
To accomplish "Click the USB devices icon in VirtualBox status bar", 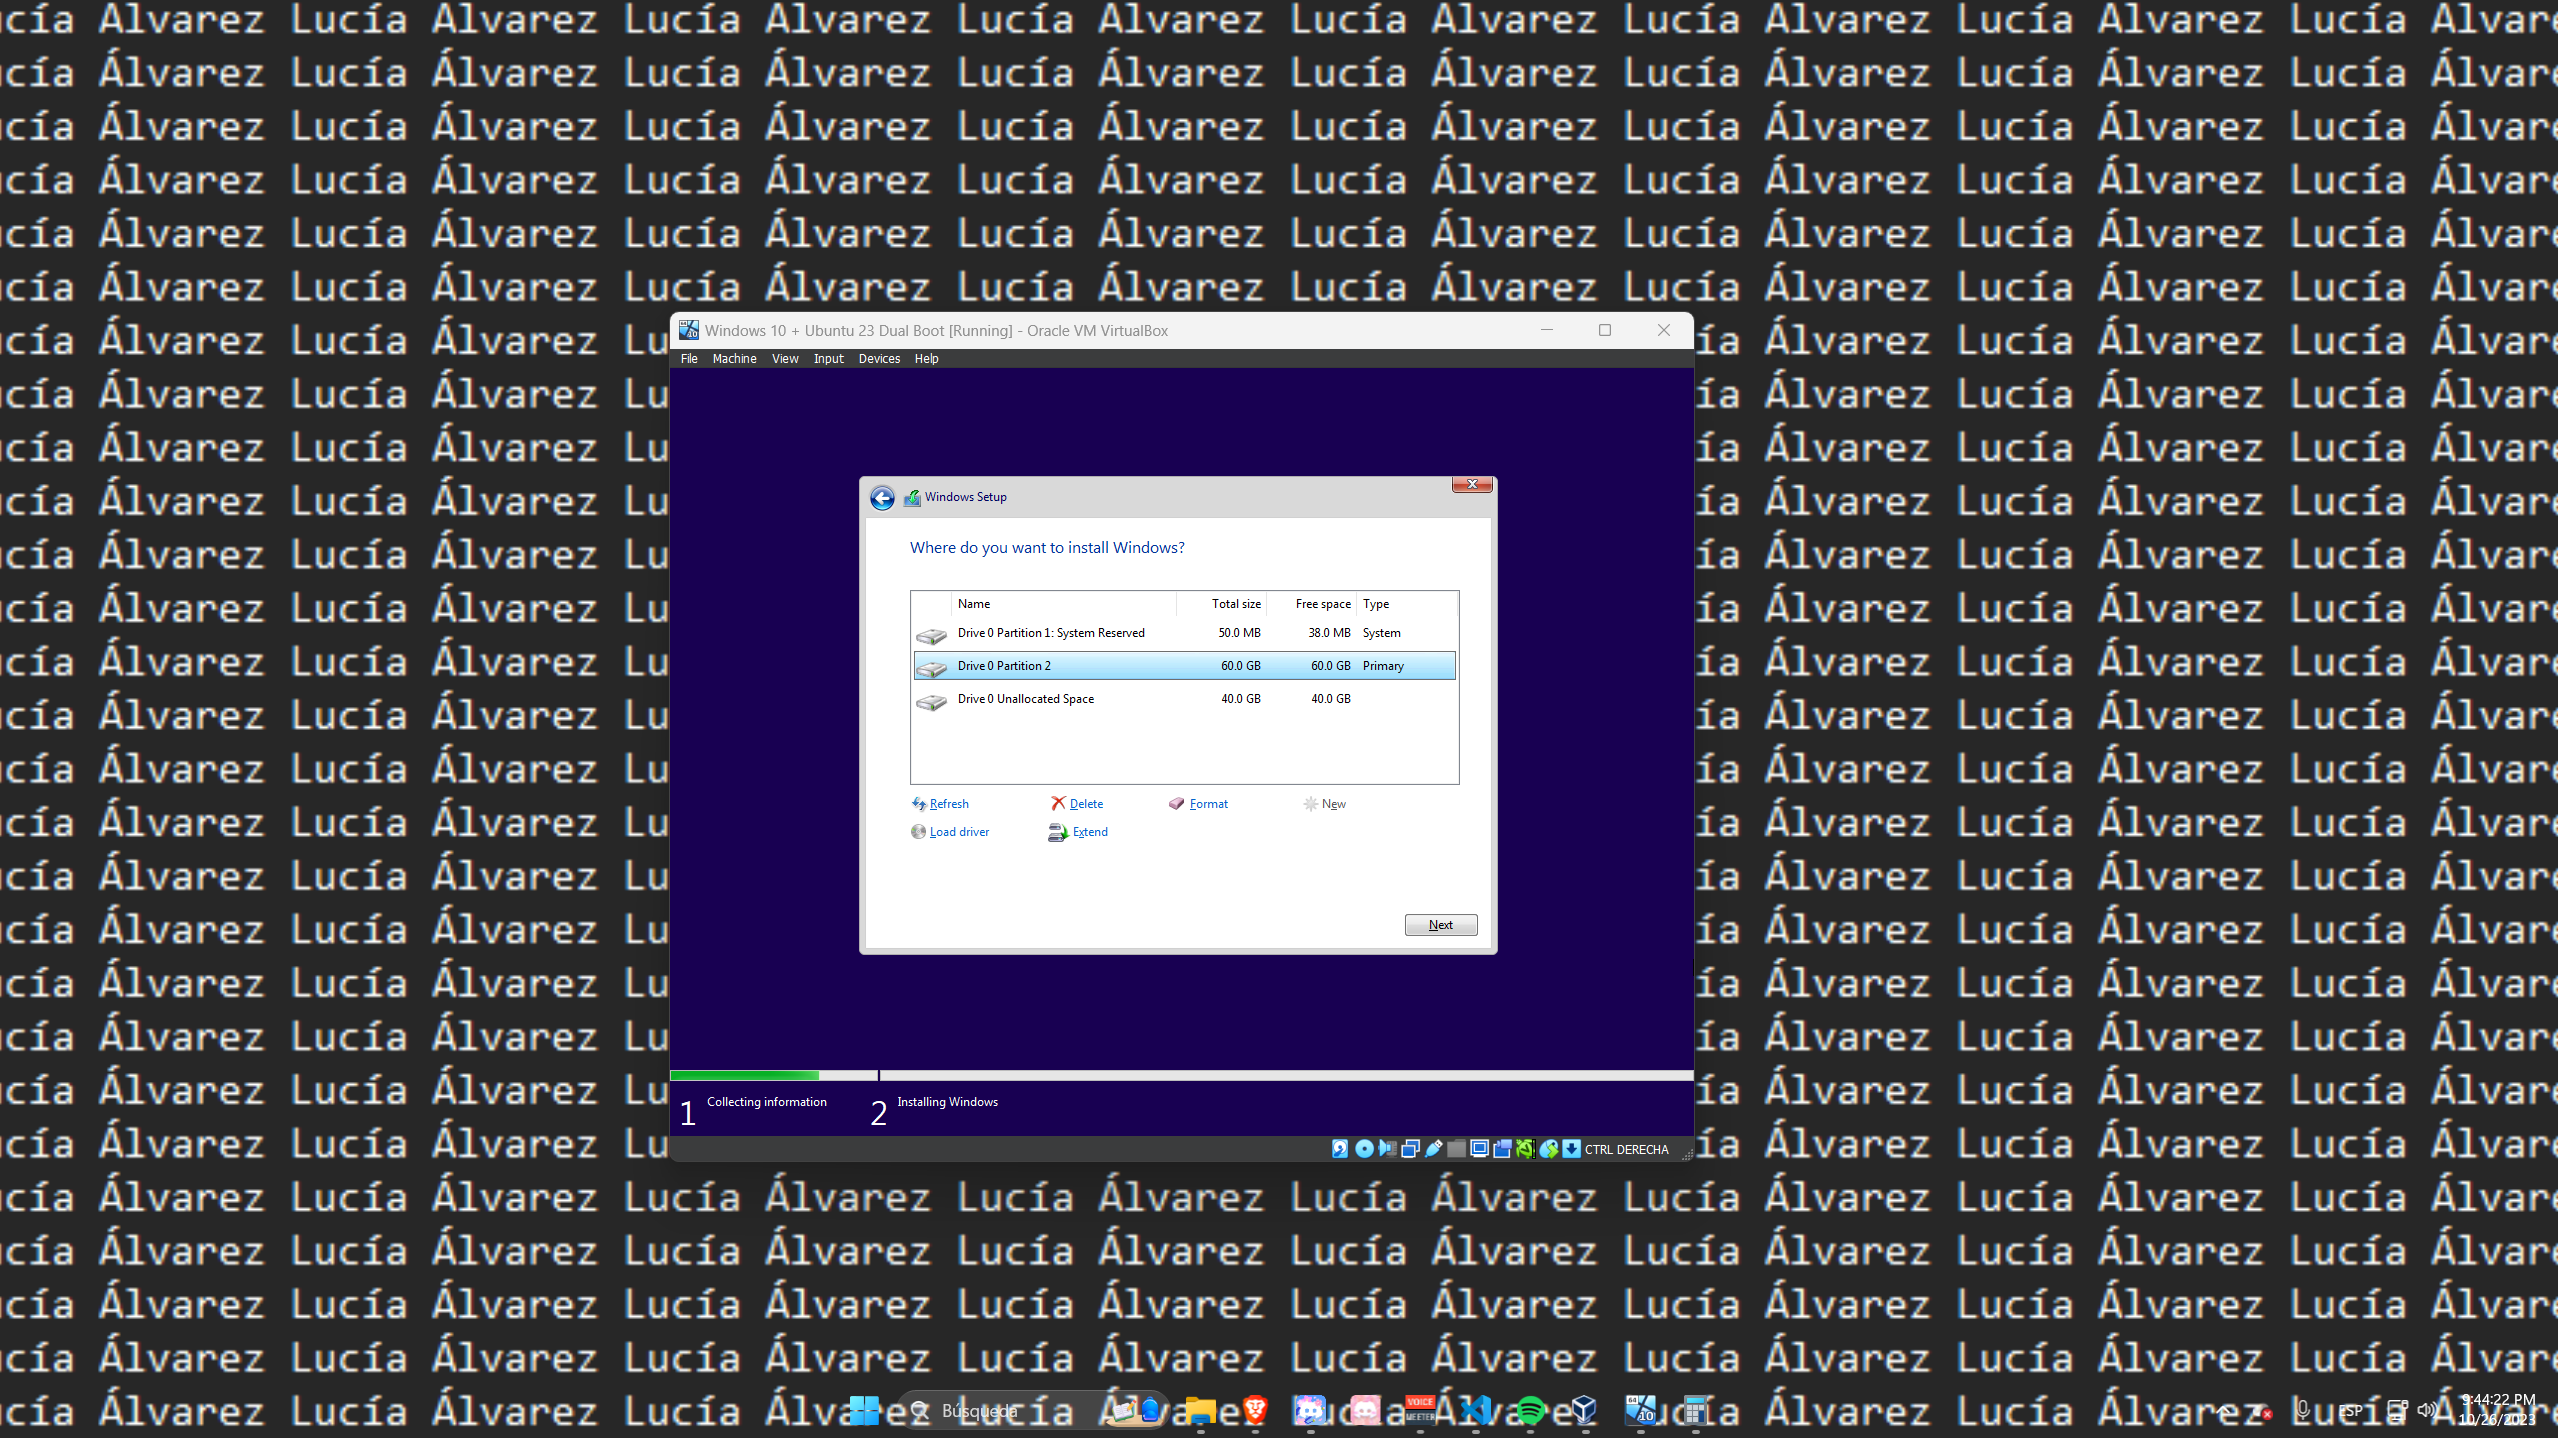I will coord(1433,1149).
